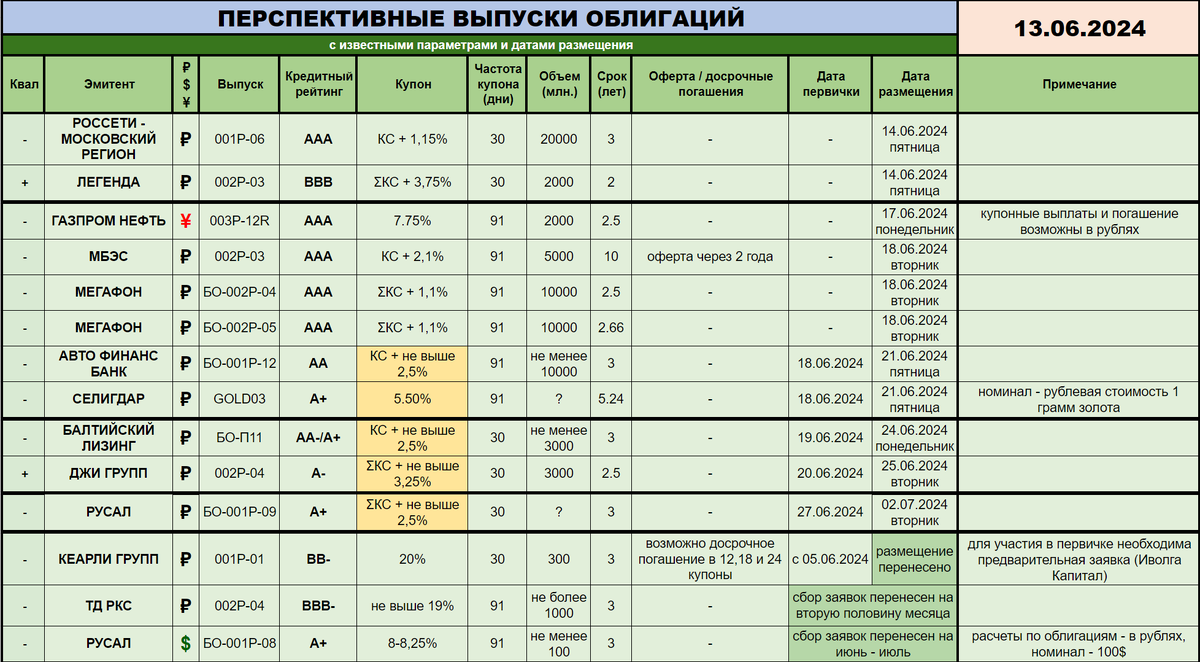Select issue code 001P-06

(240, 140)
